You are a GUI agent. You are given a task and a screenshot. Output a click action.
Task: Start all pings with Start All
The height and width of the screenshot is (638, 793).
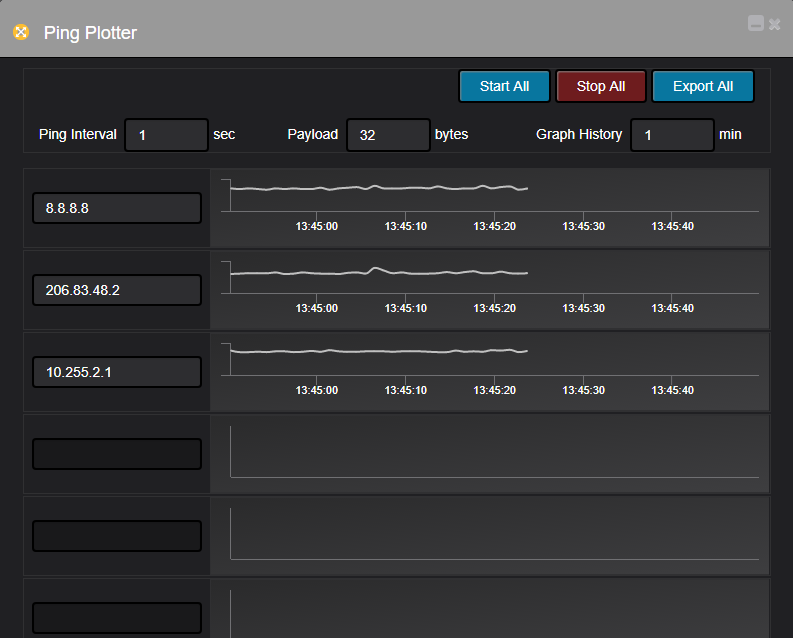click(504, 86)
